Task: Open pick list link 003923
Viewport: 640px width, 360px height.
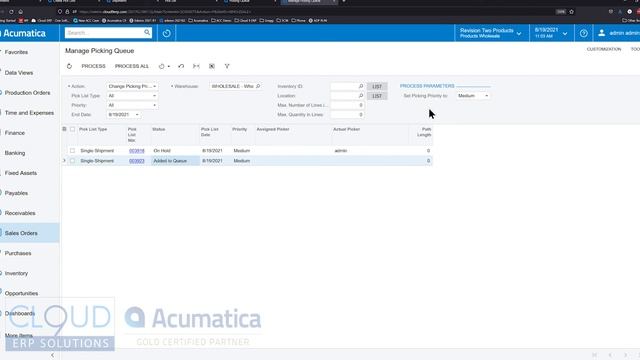Action: (x=137, y=161)
